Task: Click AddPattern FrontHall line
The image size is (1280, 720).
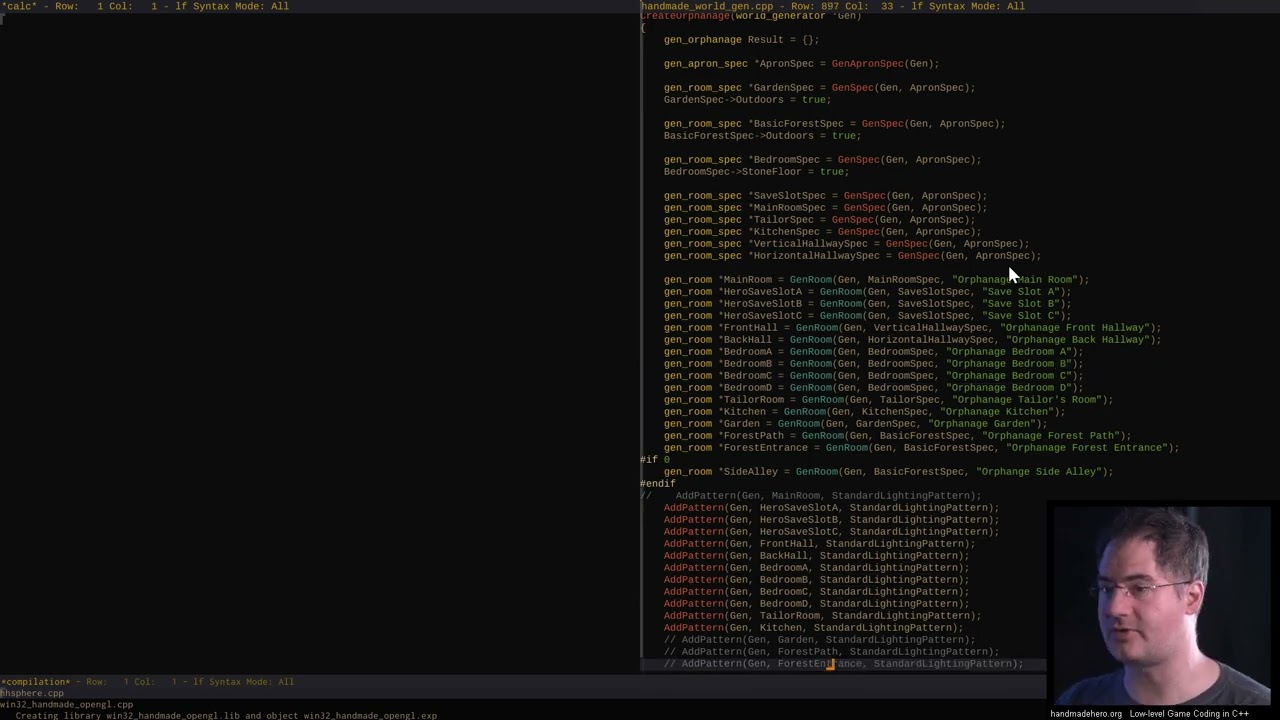Action: coord(819,544)
